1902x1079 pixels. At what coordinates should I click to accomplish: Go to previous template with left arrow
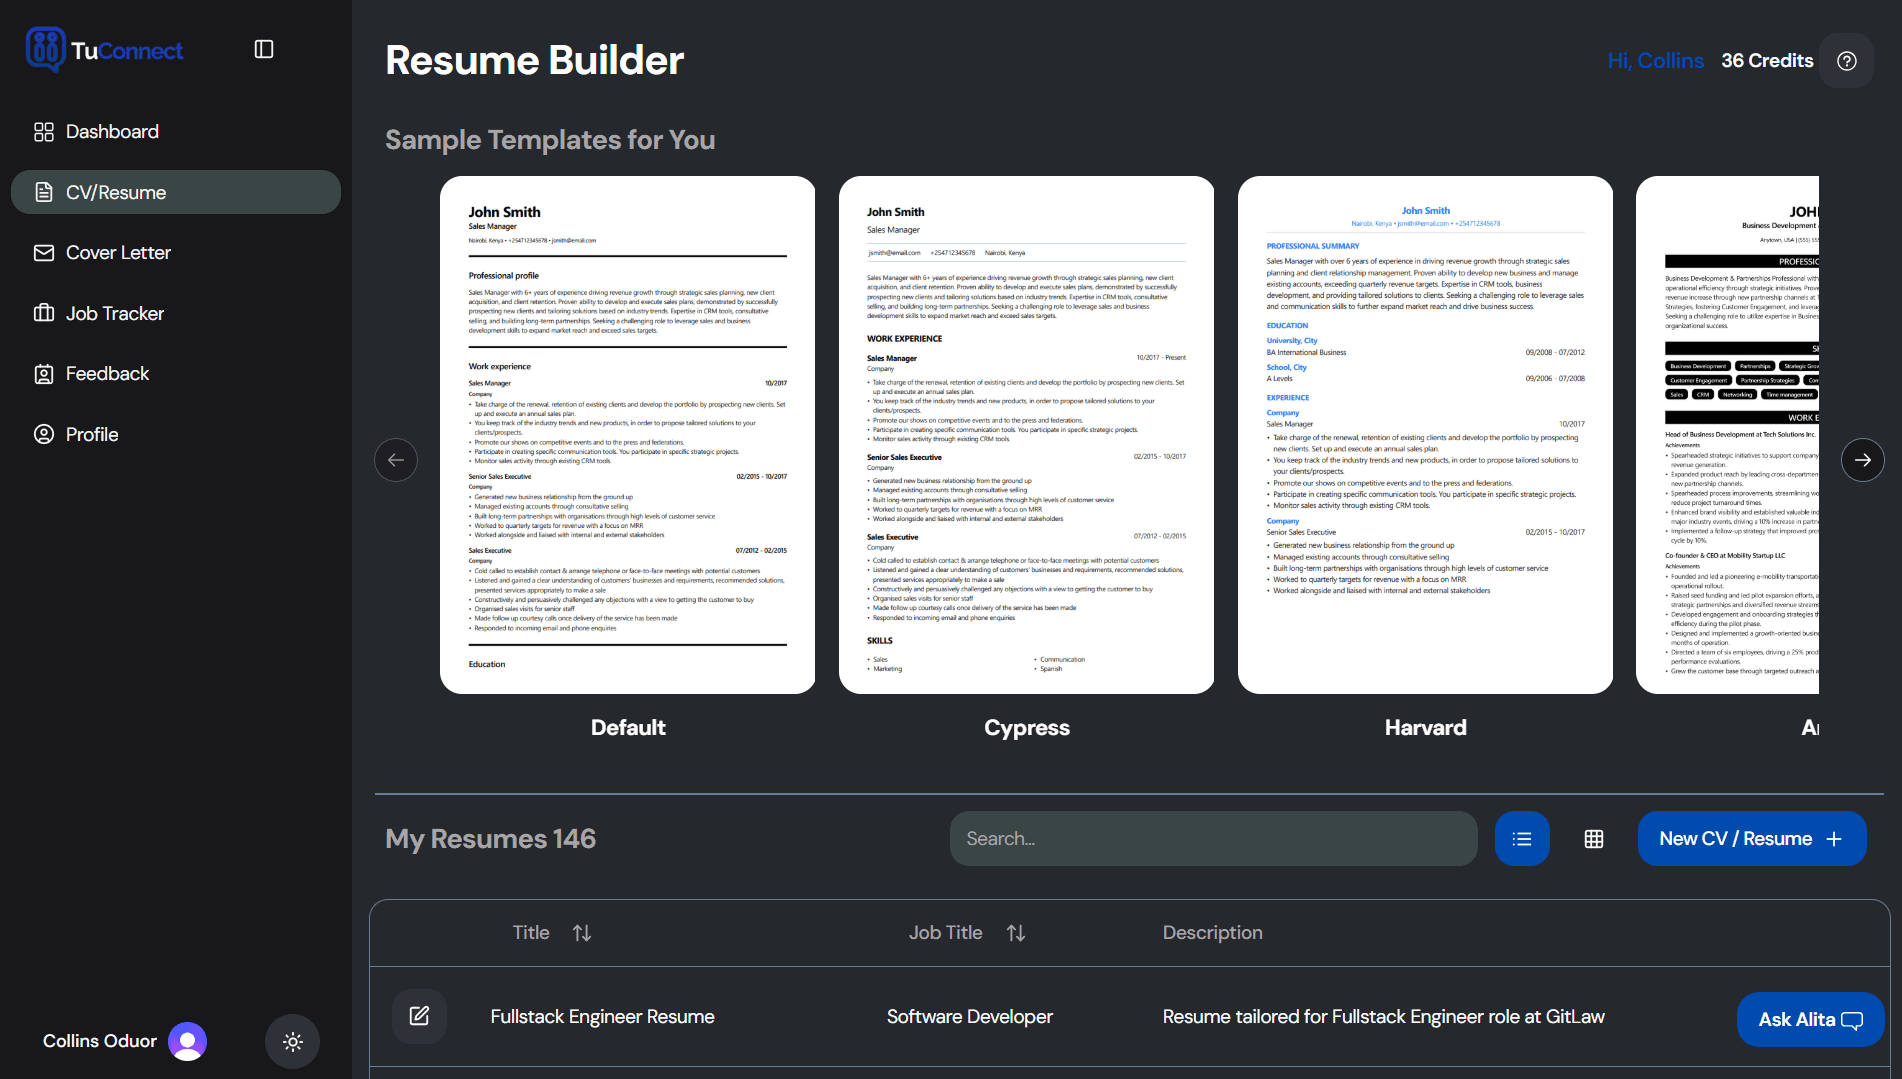(396, 460)
